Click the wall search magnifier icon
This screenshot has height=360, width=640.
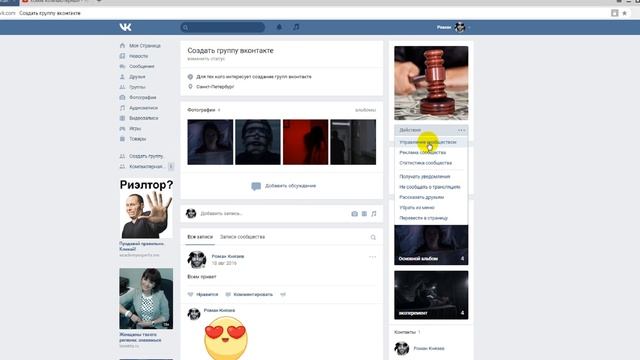[x=373, y=237]
